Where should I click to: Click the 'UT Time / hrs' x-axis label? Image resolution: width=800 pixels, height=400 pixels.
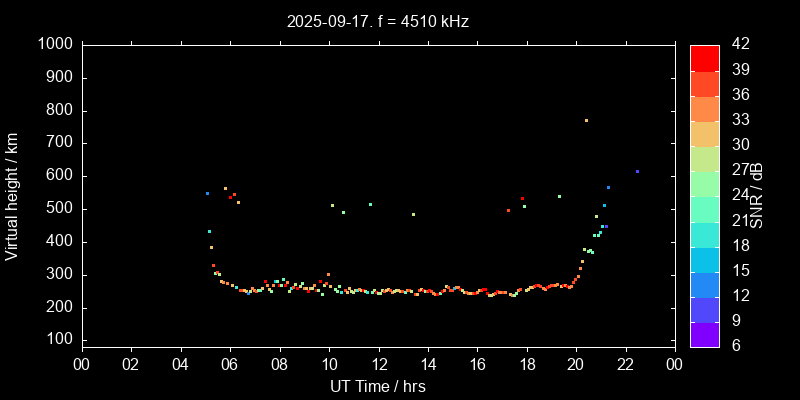pos(378,386)
